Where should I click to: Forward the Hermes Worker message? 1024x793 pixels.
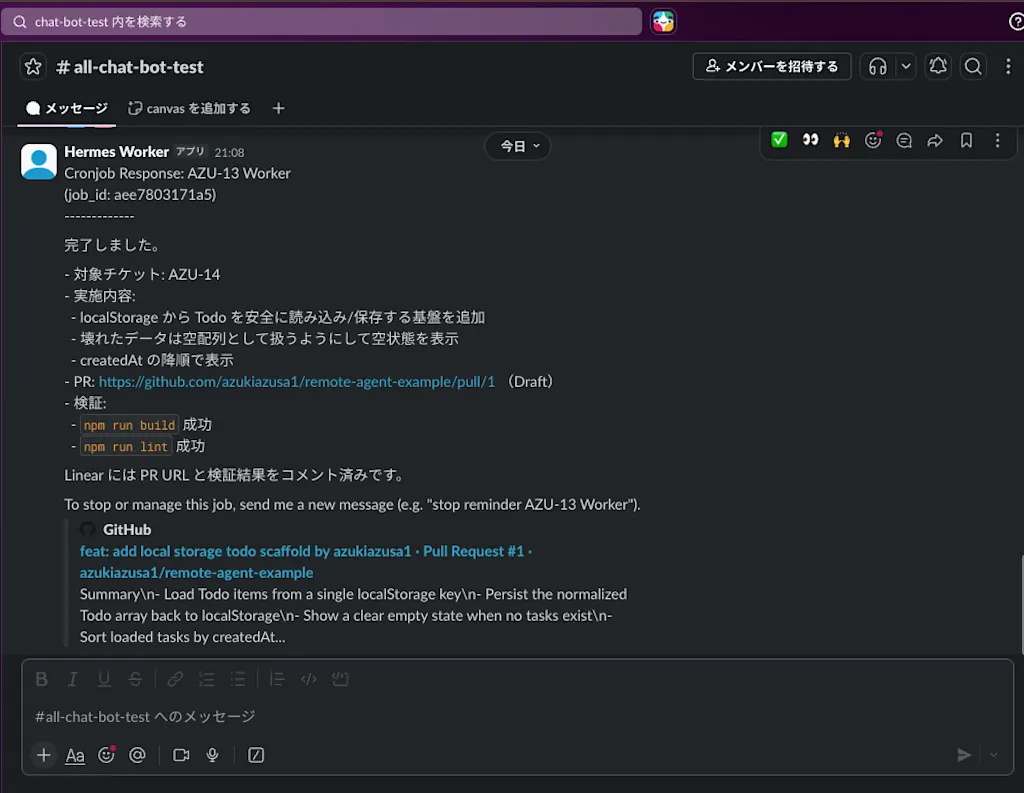point(935,140)
